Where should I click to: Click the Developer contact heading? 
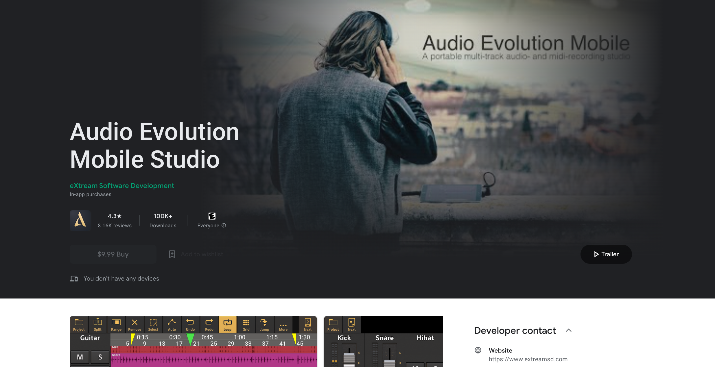pyautogui.click(x=515, y=331)
